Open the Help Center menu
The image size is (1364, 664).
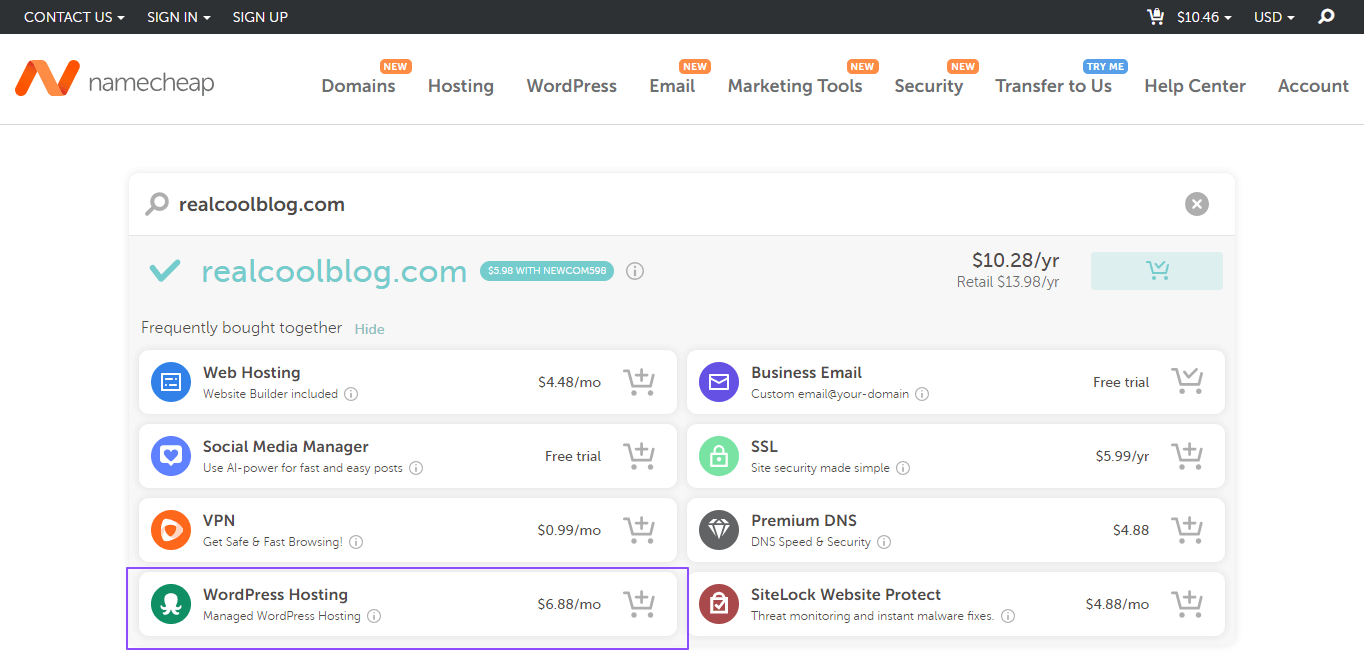pos(1195,86)
